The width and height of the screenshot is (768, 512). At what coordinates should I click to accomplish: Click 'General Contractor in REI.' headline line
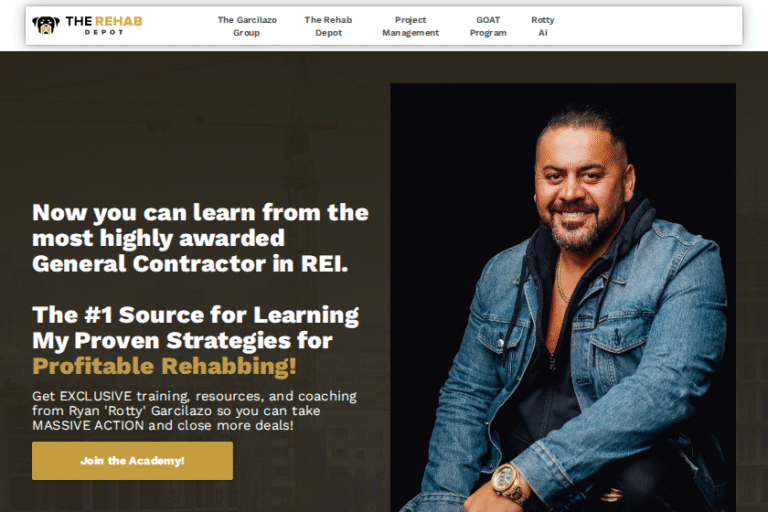tap(190, 264)
